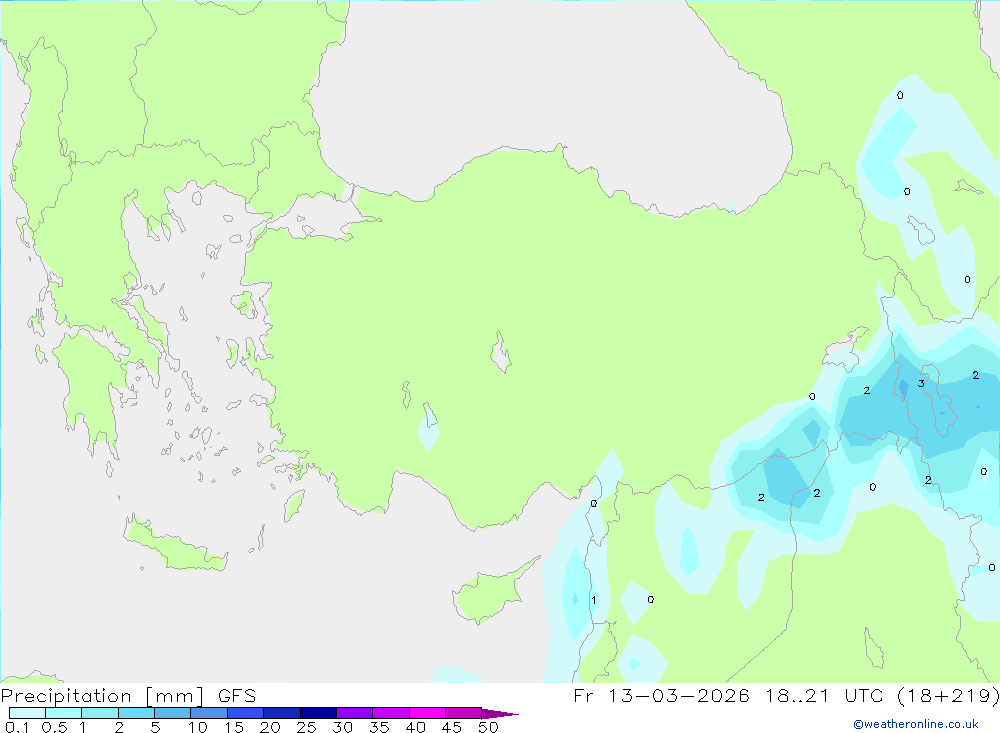
Task: Click the '20' legend scale label
Action: pyautogui.click(x=270, y=727)
